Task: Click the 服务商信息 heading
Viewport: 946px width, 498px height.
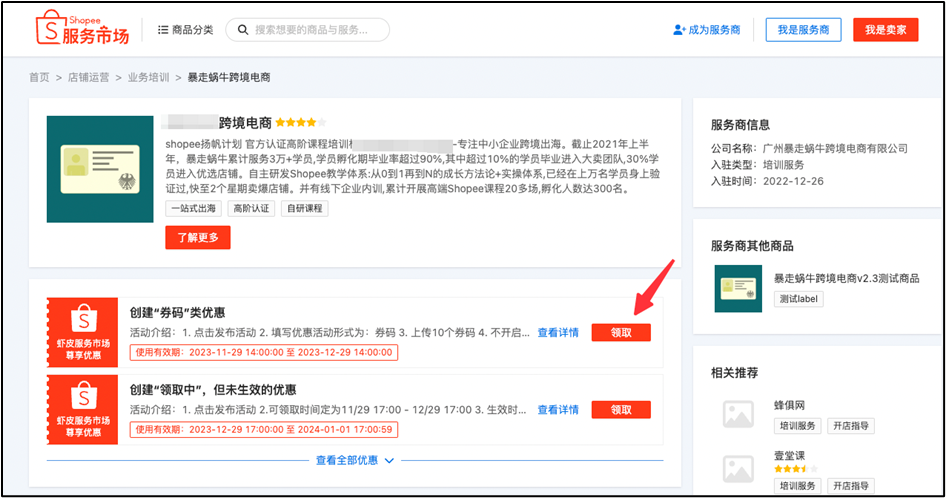Action: click(x=740, y=125)
